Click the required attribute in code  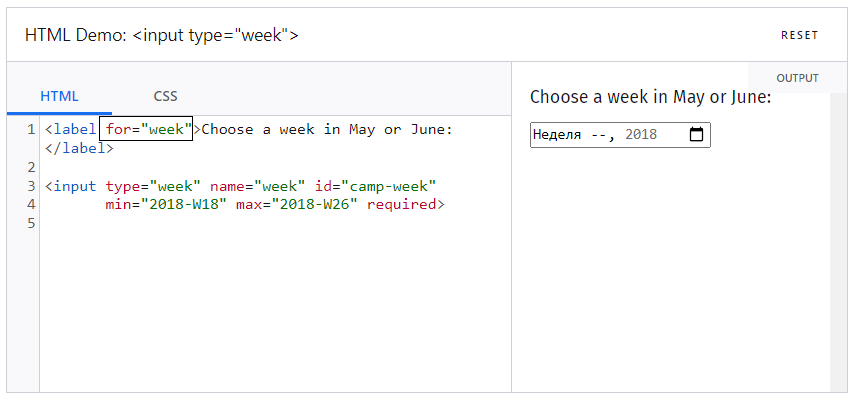coord(401,205)
